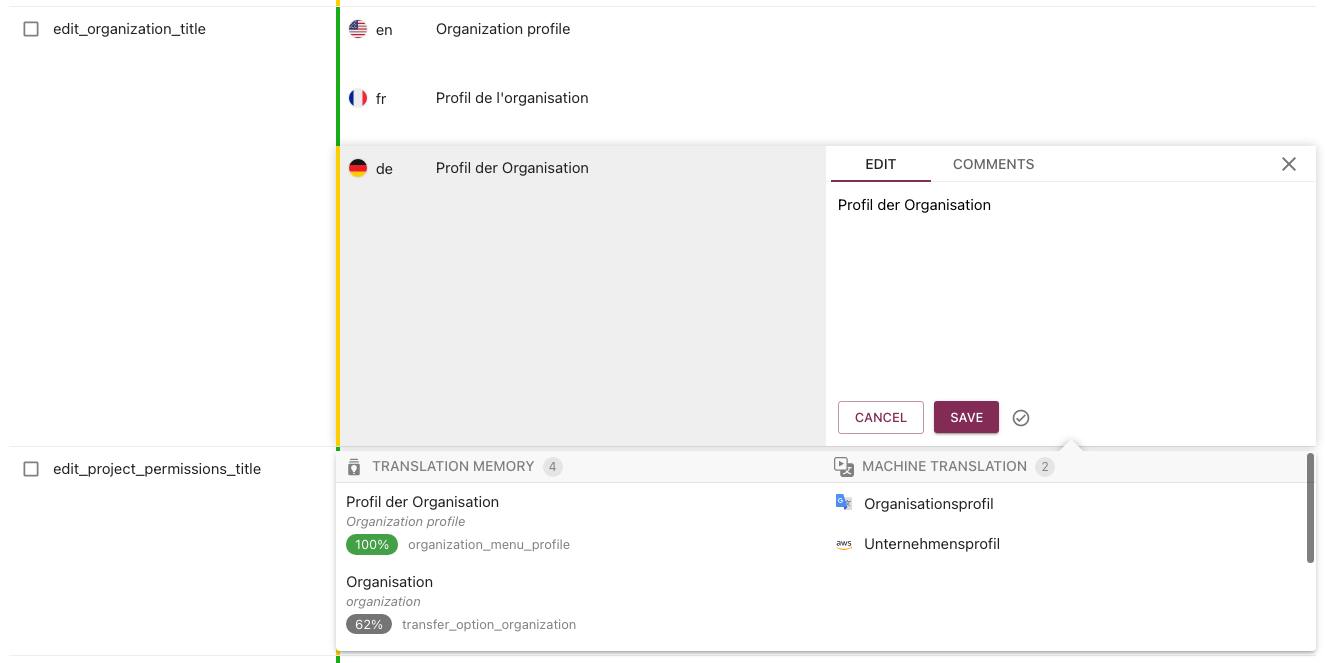Screen dimensions: 1325x663
Task: Check the edit_project_permissions_title row checkbox
Action: [x=31, y=468]
